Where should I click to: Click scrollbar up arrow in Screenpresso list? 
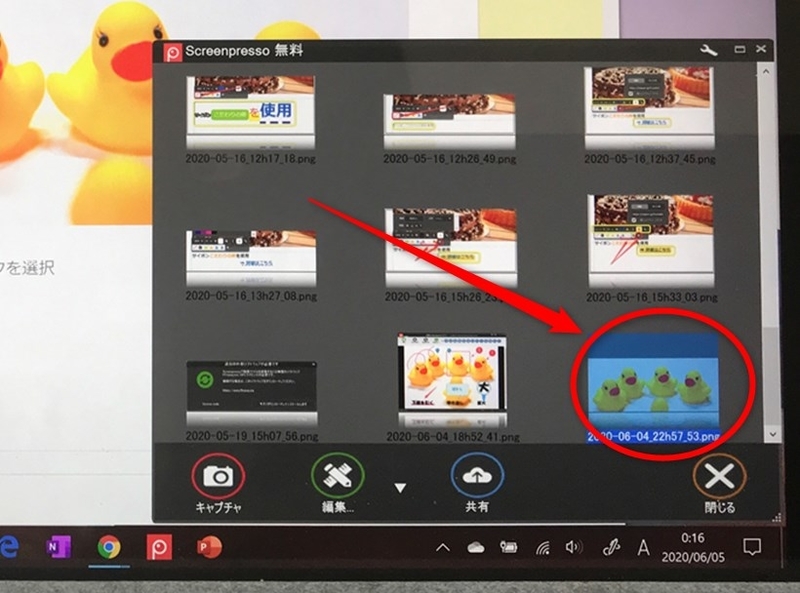click(766, 71)
